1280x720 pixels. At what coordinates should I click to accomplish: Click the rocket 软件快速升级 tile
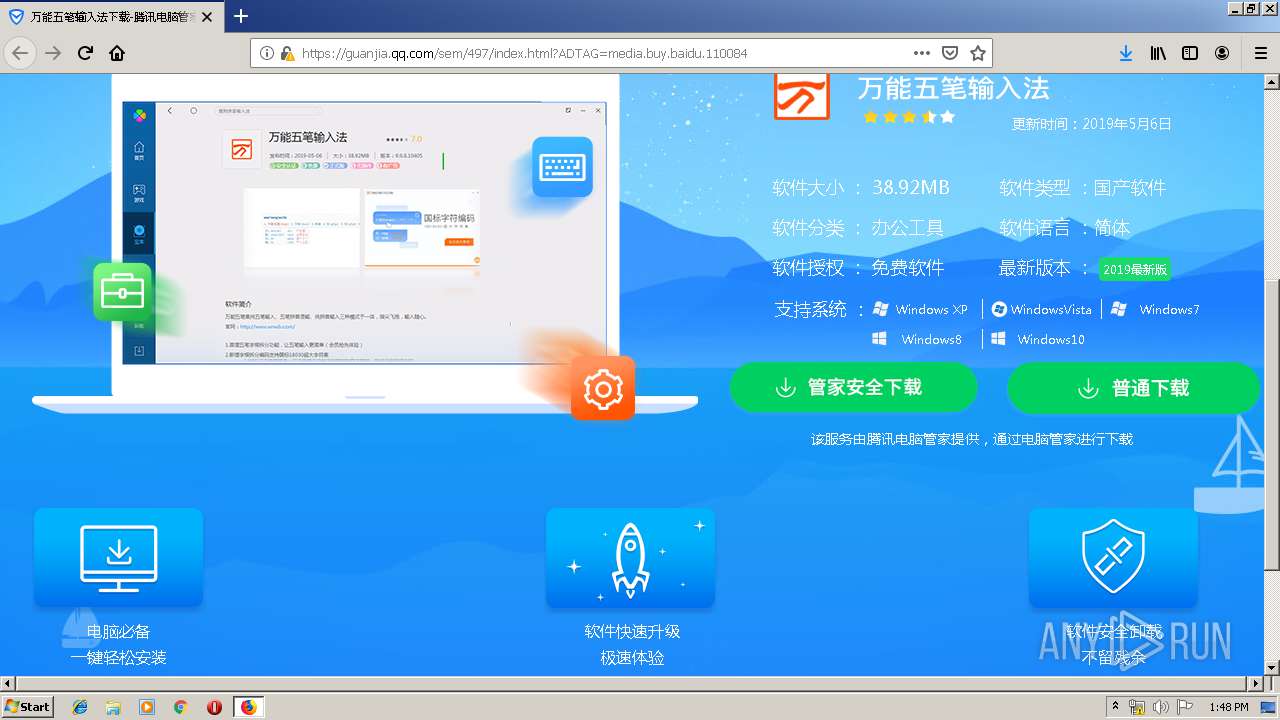[x=630, y=558]
